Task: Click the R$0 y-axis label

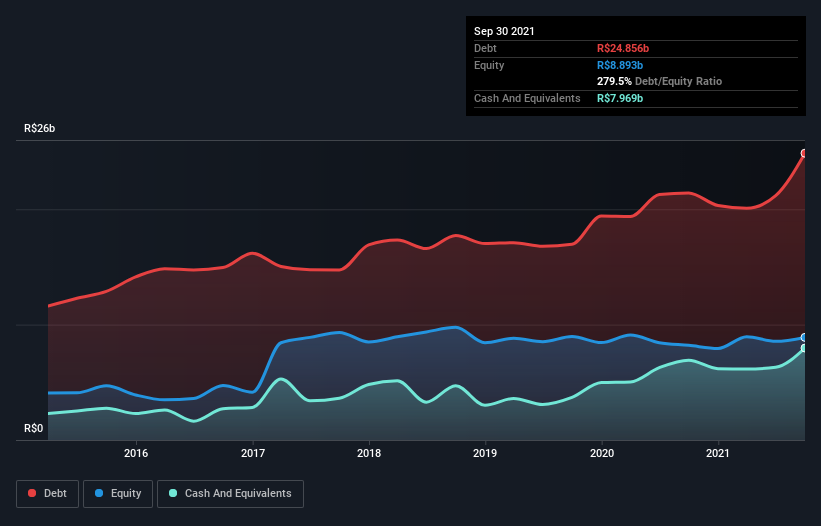Action: (x=34, y=429)
